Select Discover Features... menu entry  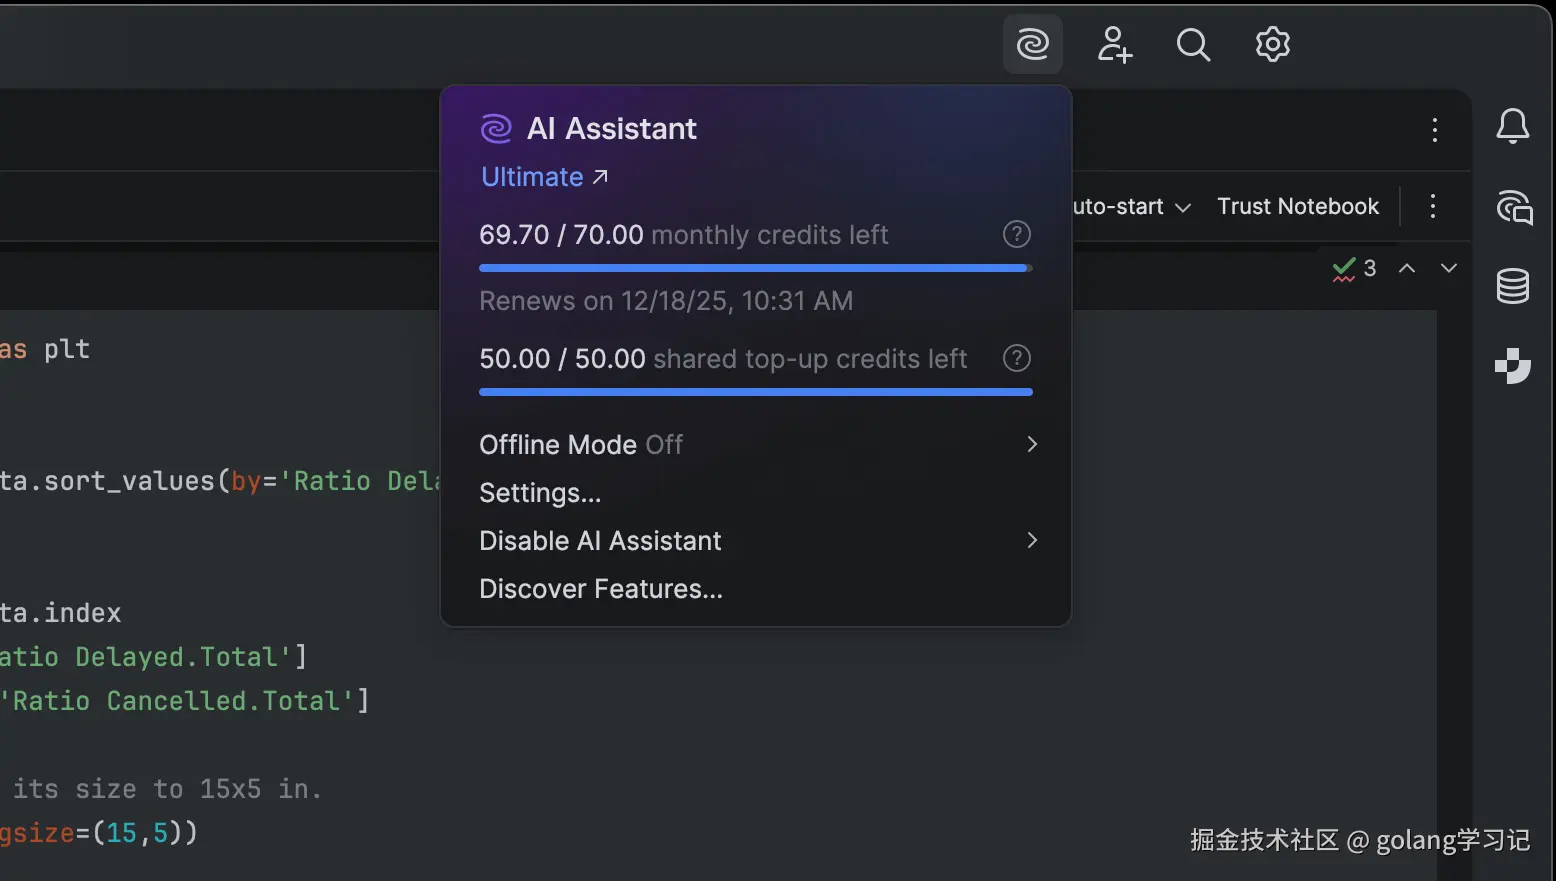coord(600,589)
